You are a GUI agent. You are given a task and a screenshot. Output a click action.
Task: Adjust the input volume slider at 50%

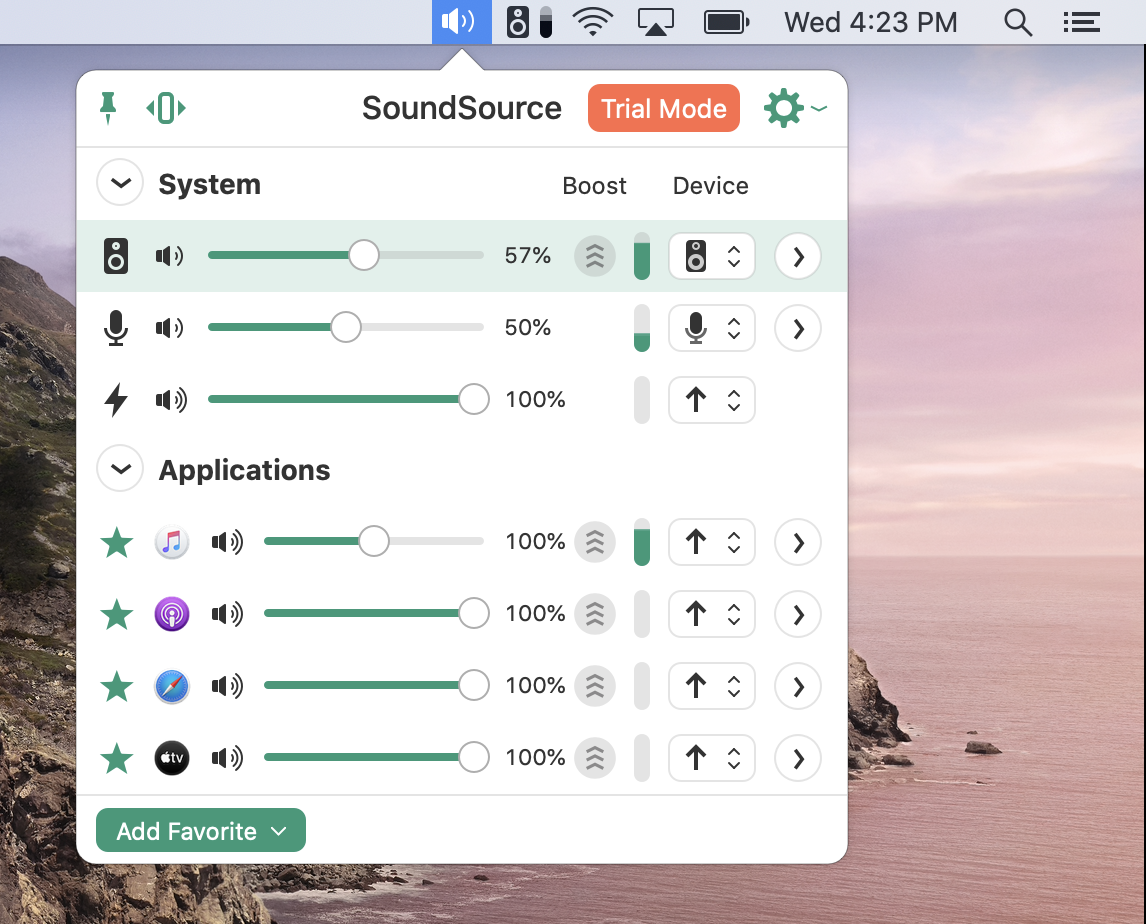346,327
